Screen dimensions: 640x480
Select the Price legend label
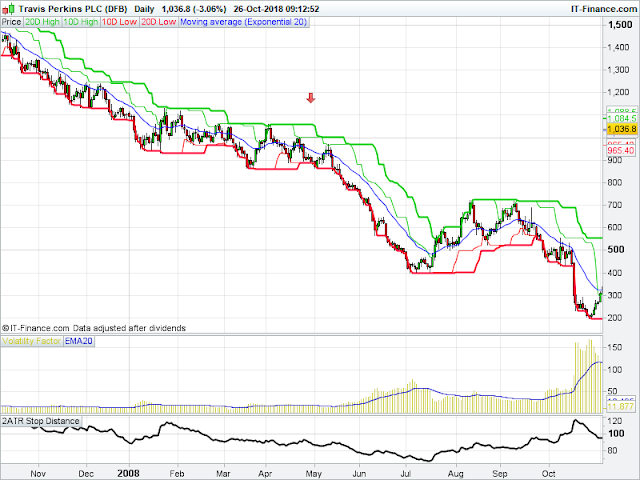12,22
